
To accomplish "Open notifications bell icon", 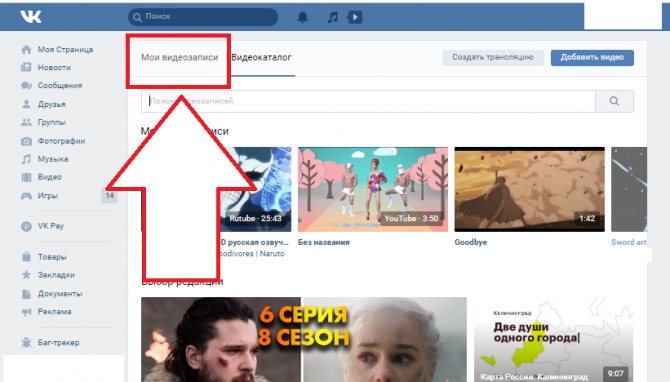I will click(x=303, y=17).
